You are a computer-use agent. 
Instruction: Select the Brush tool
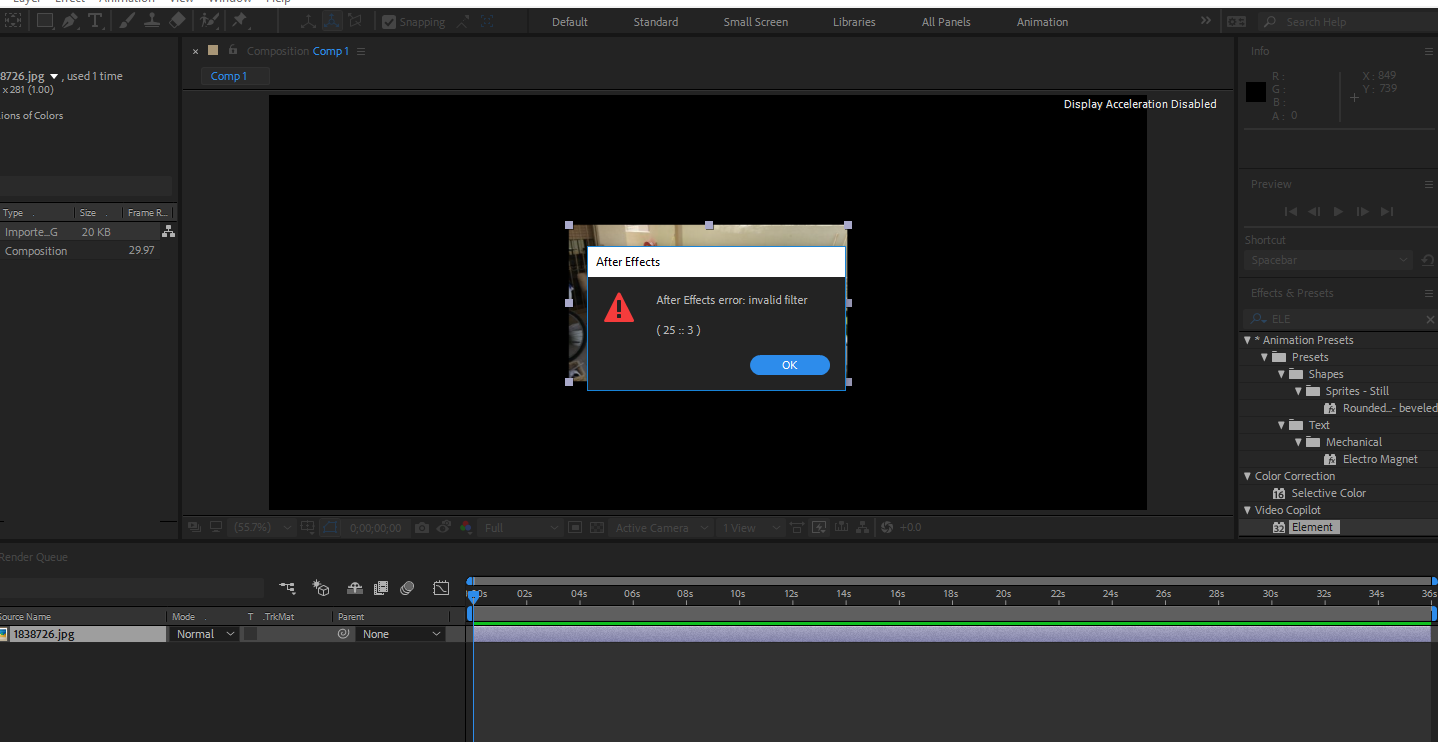point(128,21)
